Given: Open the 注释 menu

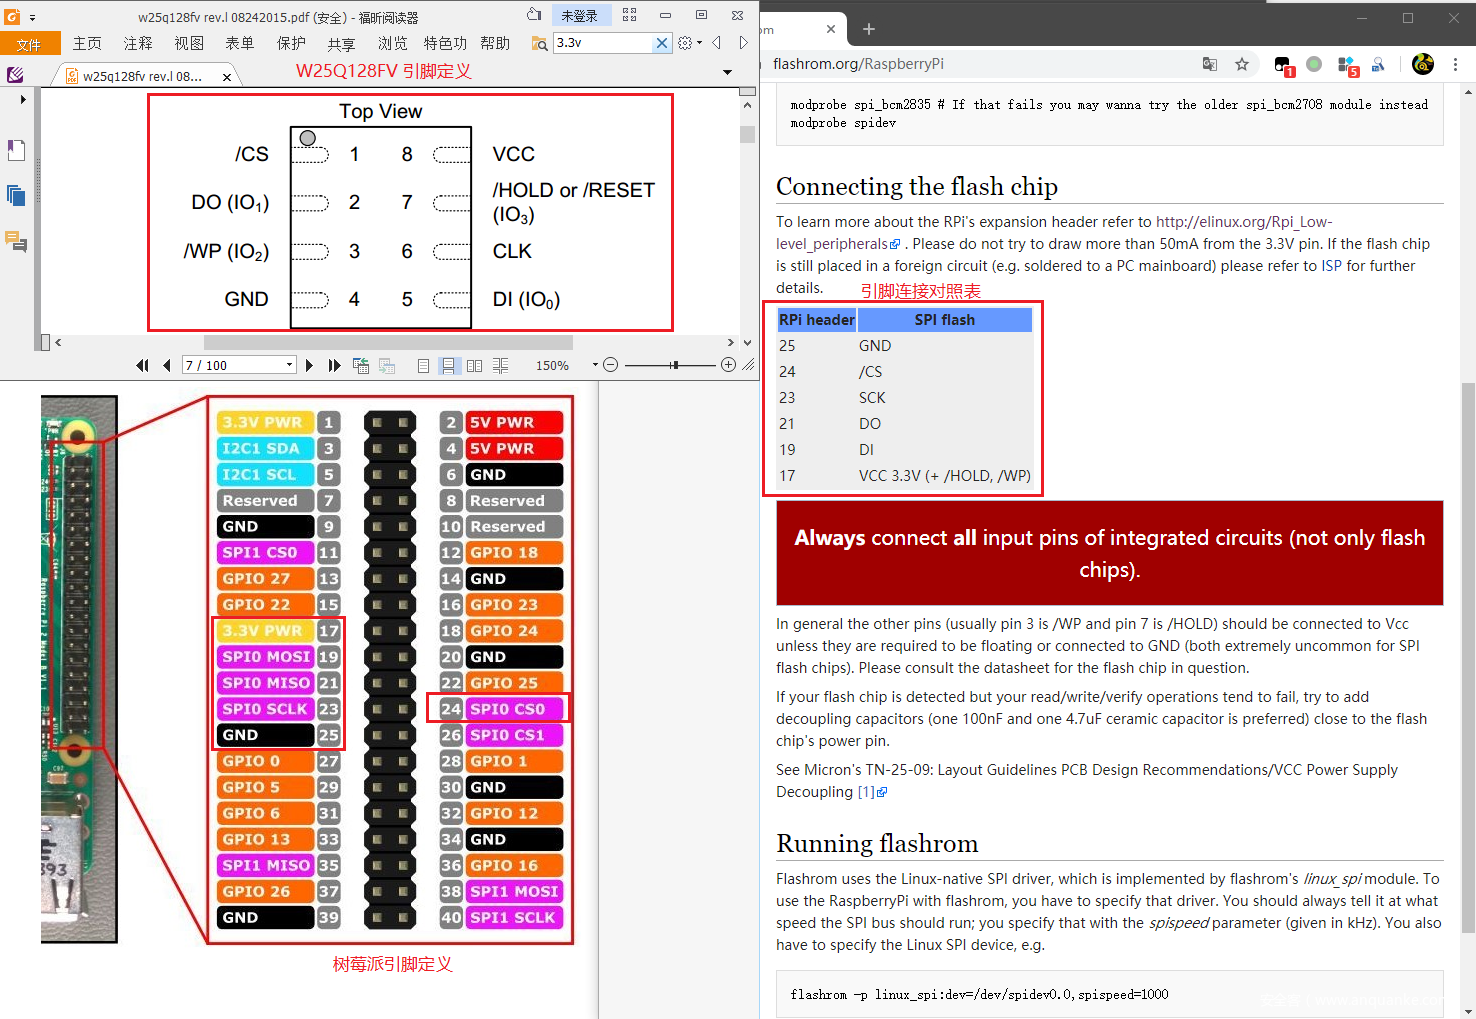Looking at the screenshot, I should pos(138,43).
